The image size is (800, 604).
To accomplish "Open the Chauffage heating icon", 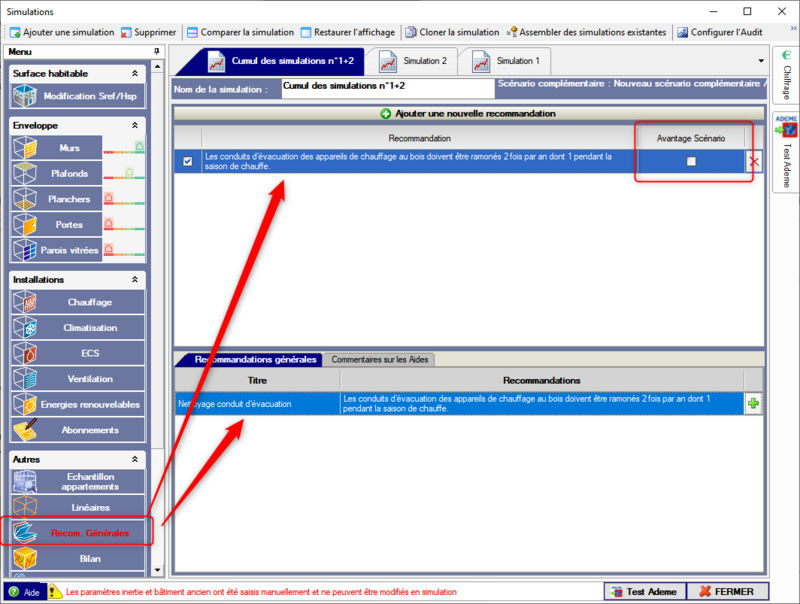I will 25,302.
